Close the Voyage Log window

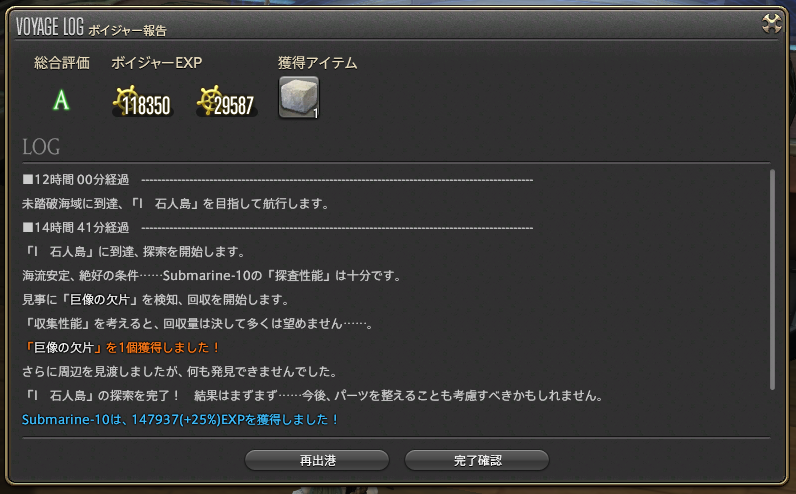coord(772,24)
